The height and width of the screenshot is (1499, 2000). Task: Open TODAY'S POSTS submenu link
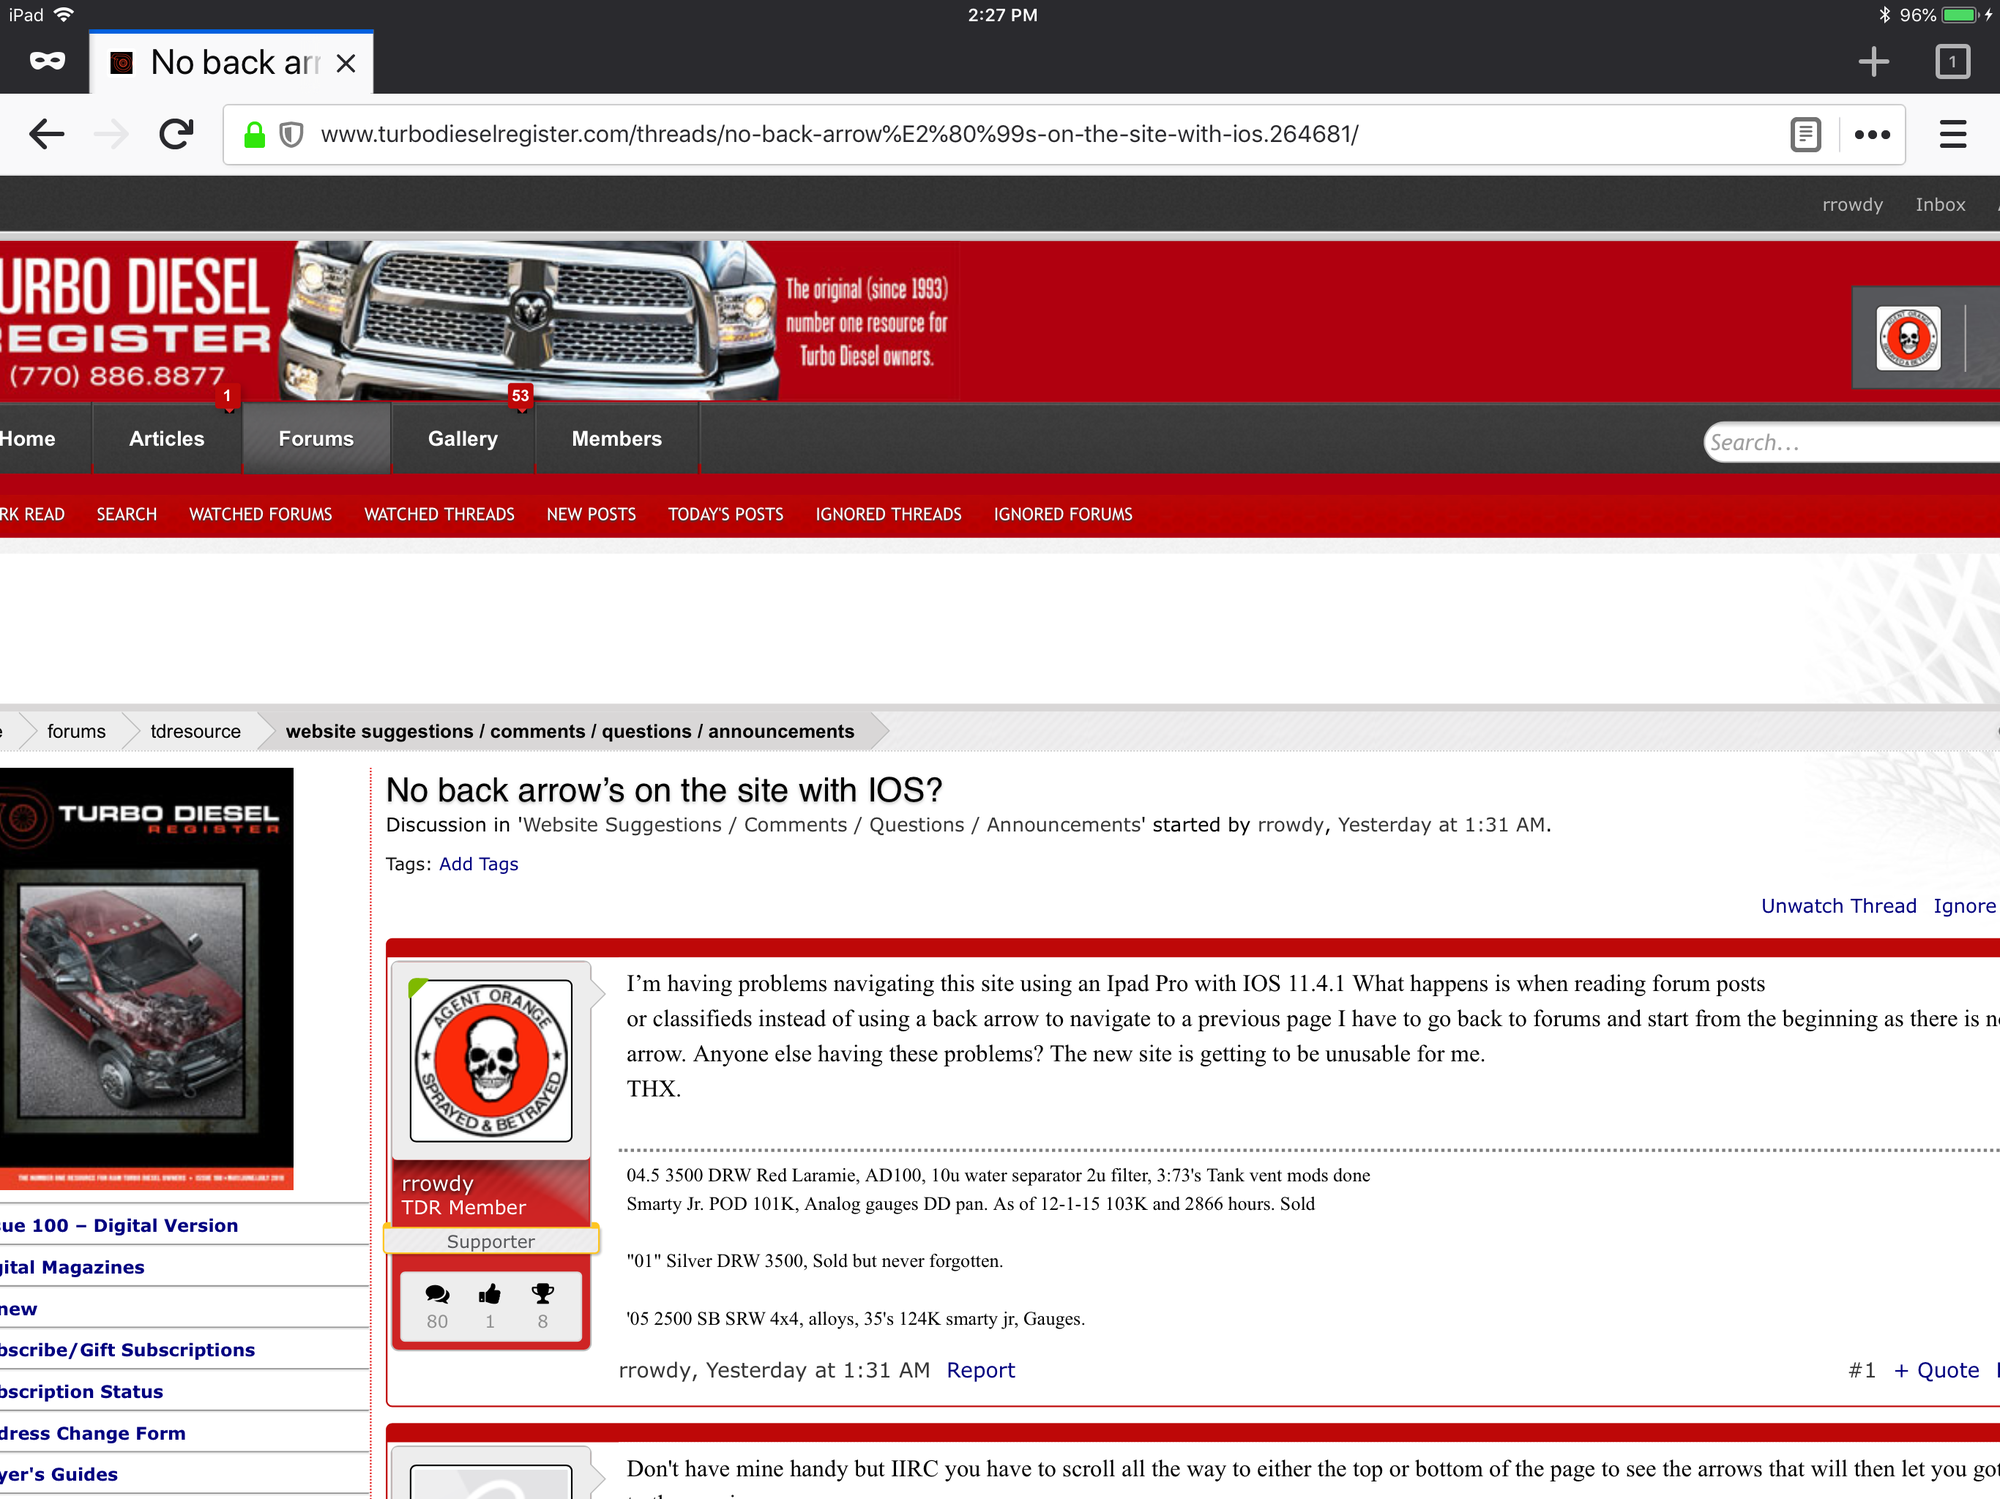[x=726, y=514]
